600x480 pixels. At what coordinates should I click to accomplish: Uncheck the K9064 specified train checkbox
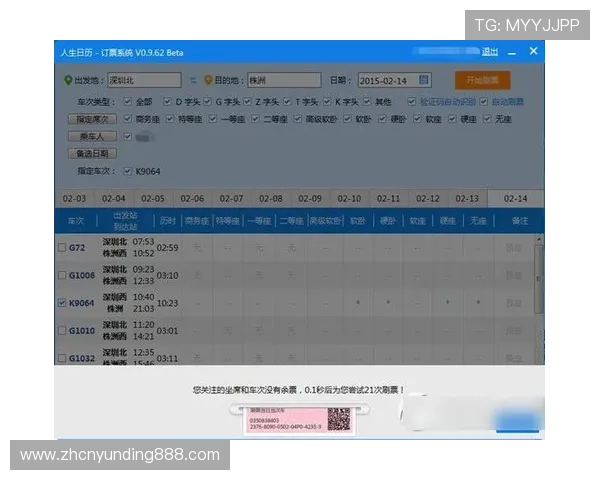click(127, 171)
